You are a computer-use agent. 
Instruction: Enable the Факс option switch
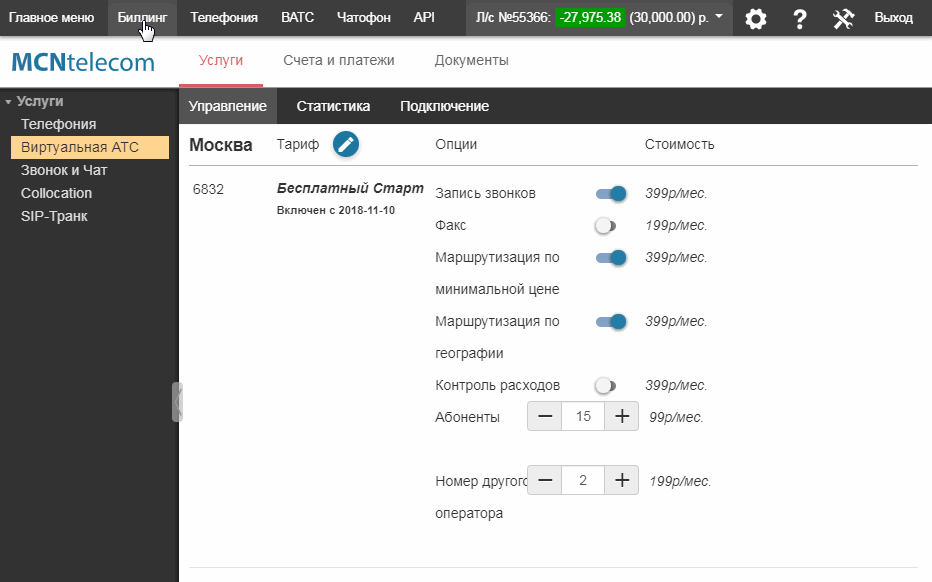pyautogui.click(x=605, y=226)
